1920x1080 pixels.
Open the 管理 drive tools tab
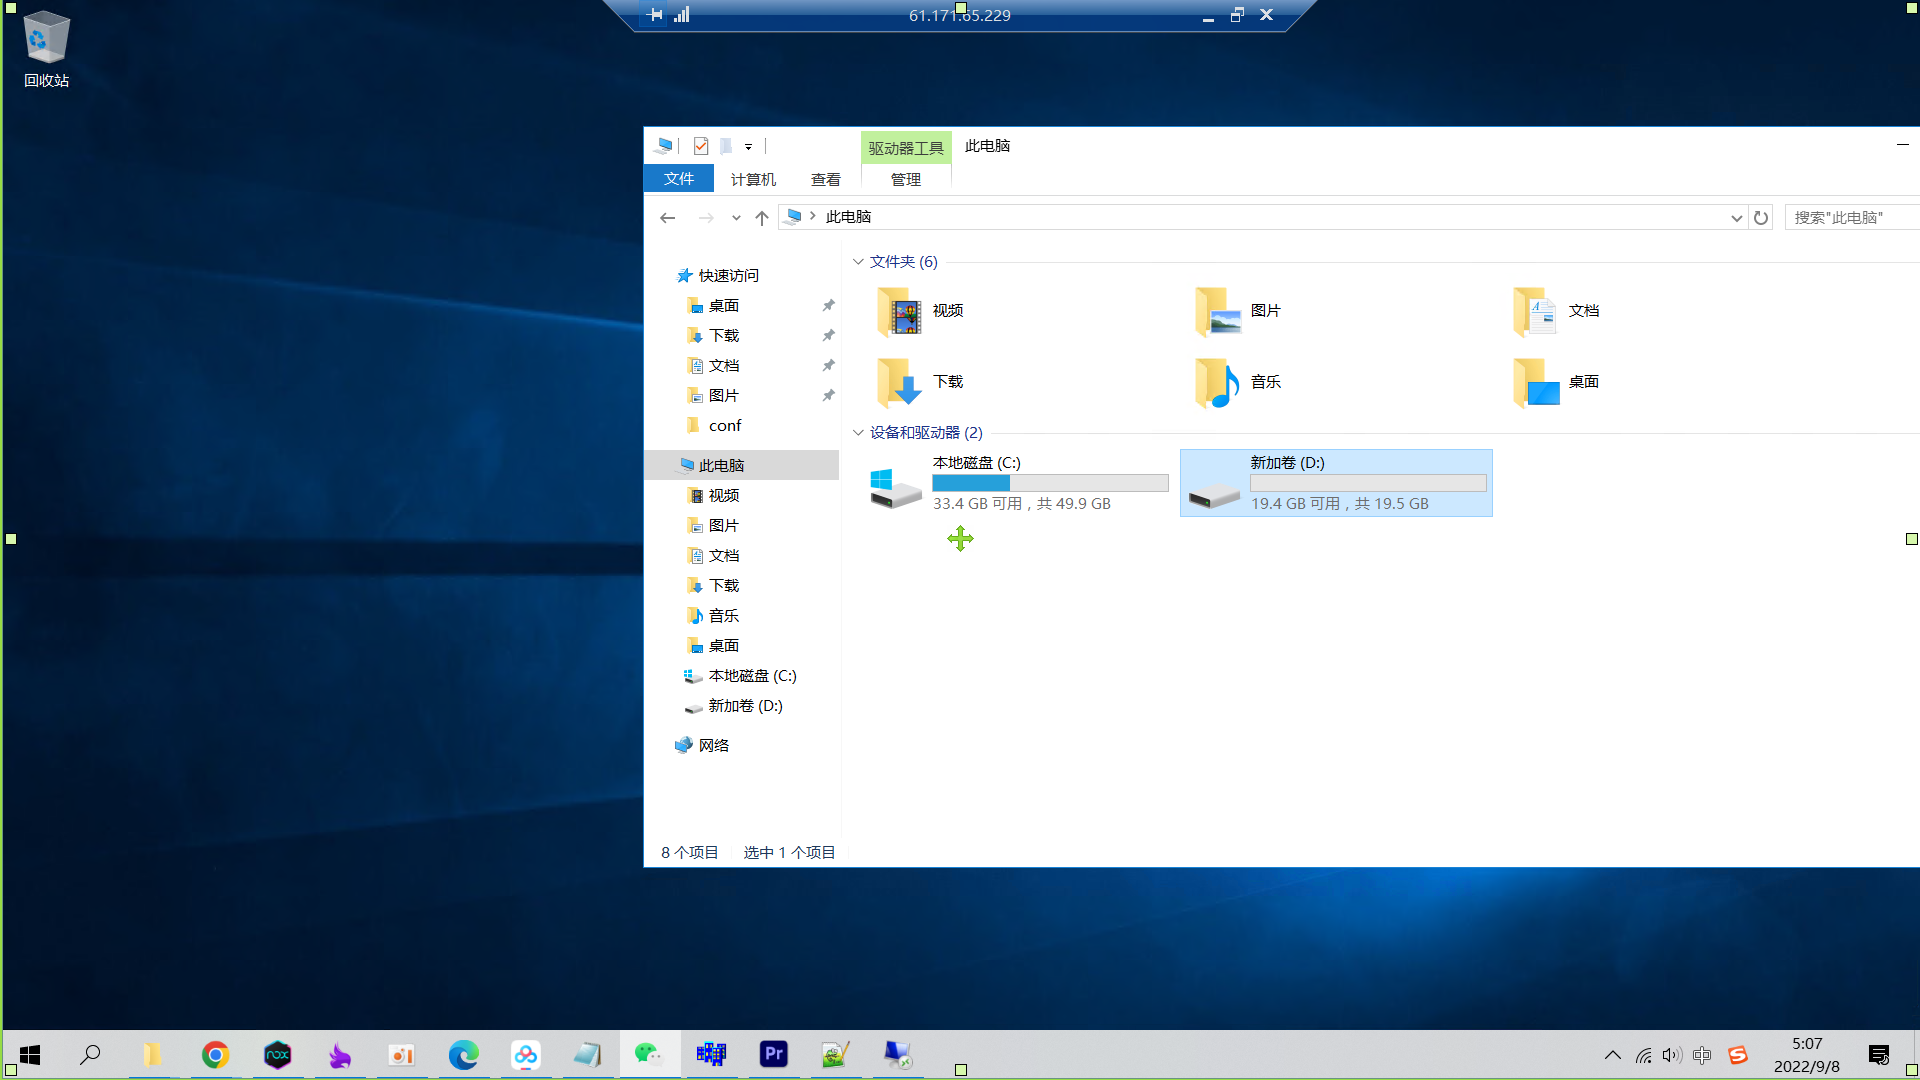[x=905, y=180]
